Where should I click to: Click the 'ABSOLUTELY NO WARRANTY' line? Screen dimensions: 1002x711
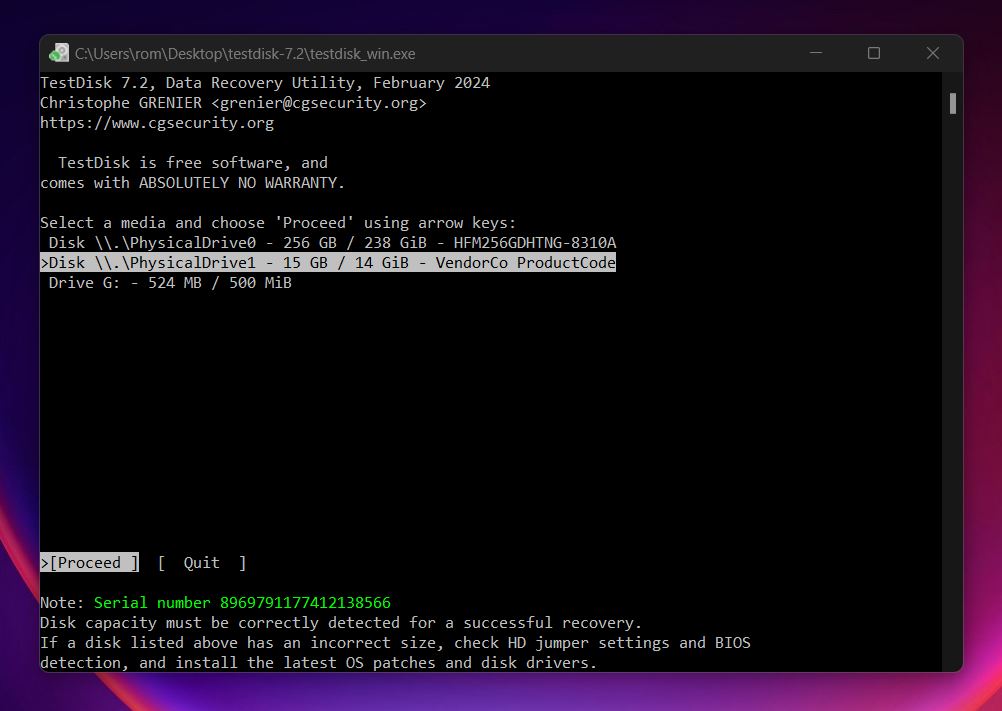pos(192,183)
